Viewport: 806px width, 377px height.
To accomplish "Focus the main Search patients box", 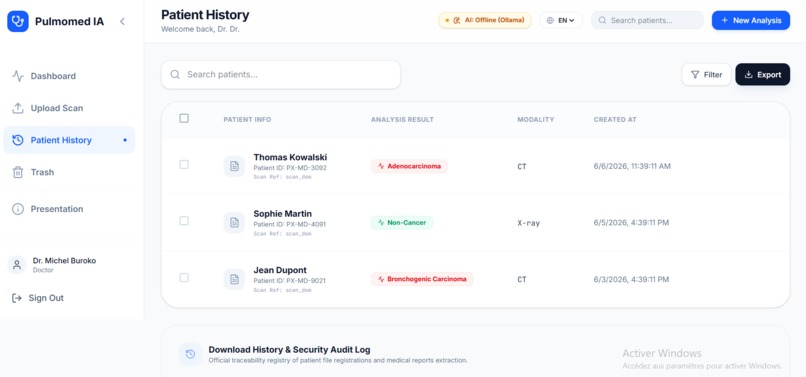I will pyautogui.click(x=281, y=75).
